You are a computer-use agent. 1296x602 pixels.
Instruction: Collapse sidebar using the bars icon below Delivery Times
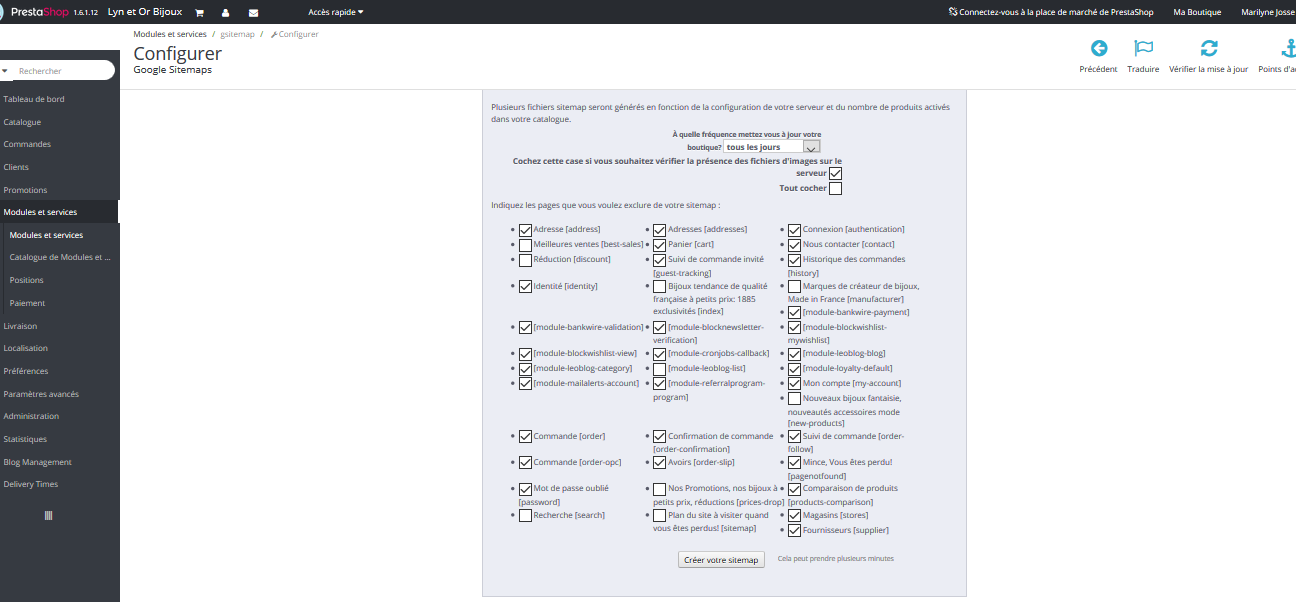click(x=48, y=515)
